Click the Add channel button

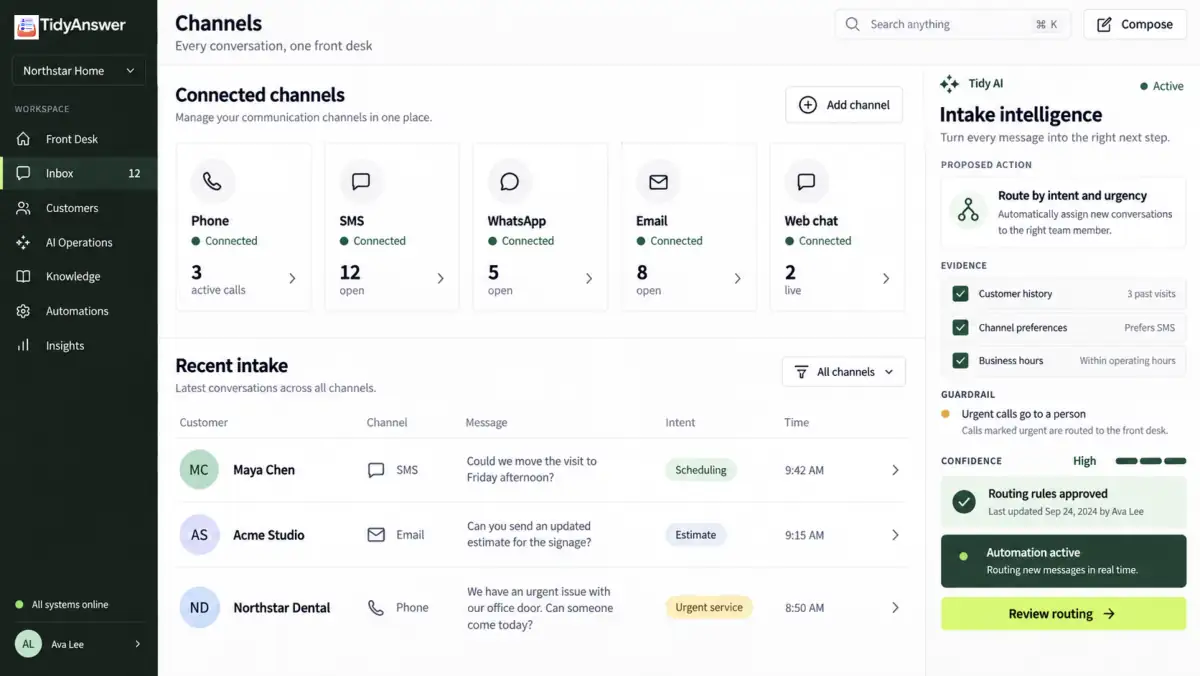[844, 105]
